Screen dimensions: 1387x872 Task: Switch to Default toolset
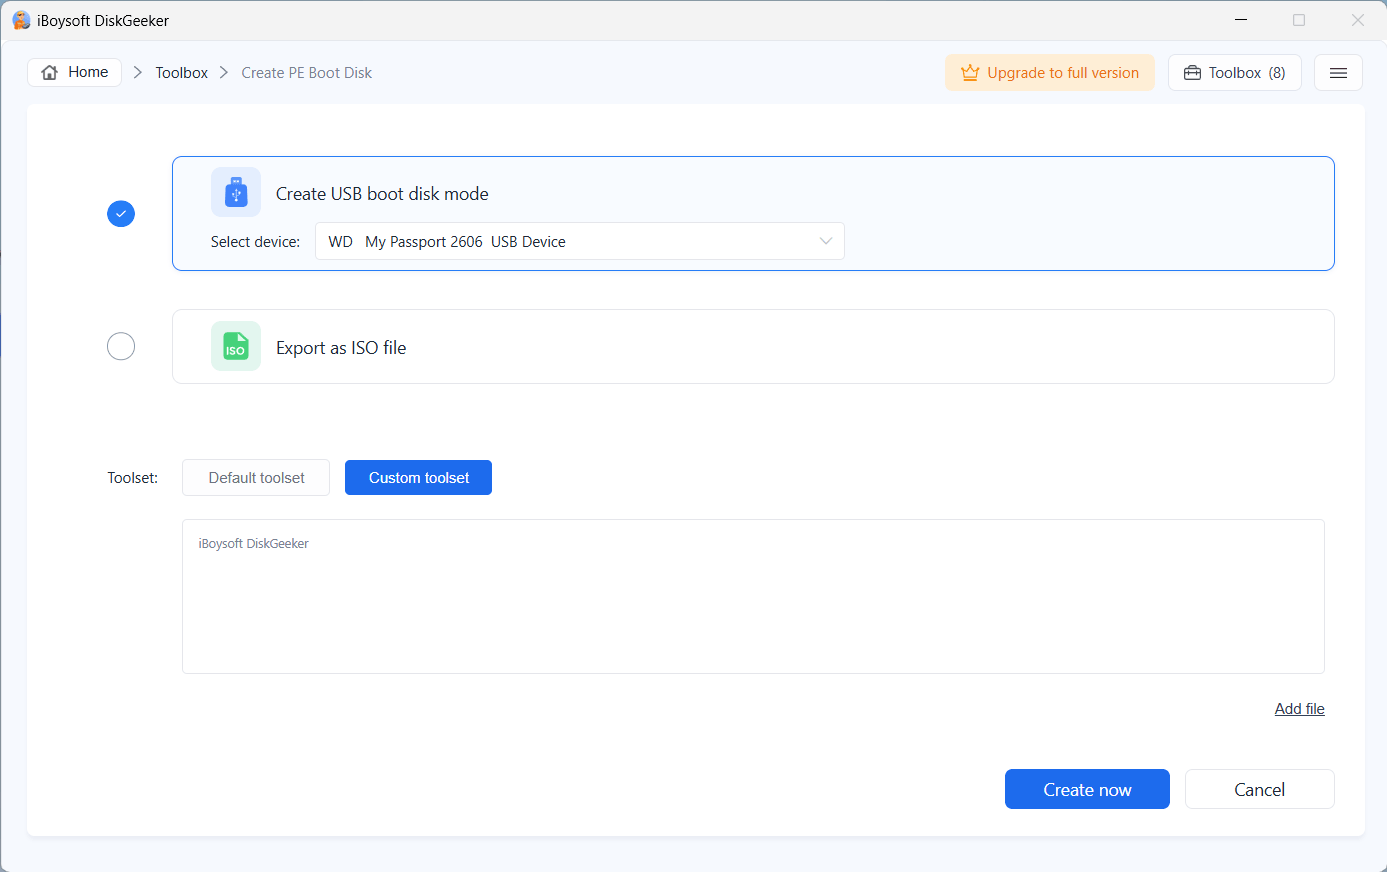pos(256,478)
